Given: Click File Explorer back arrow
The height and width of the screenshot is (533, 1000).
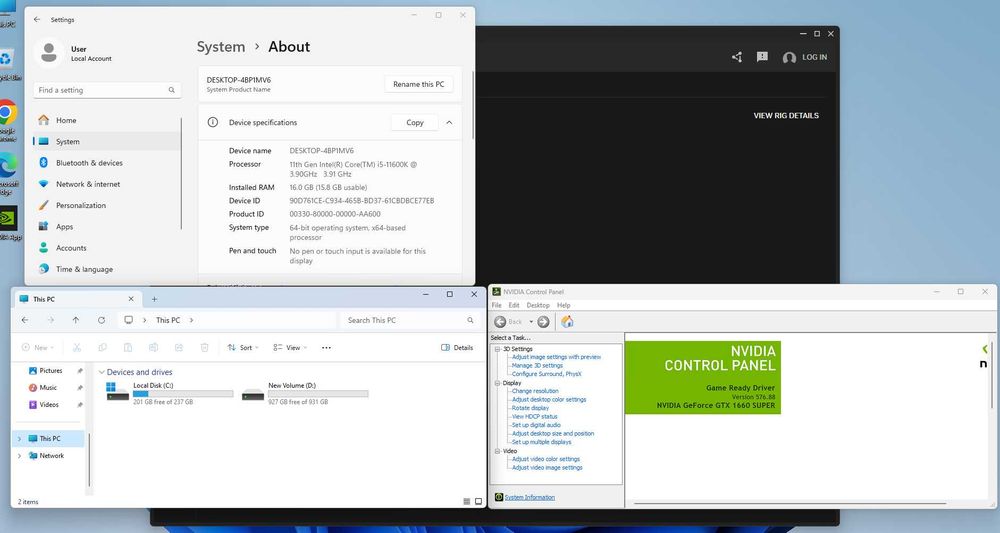Looking at the screenshot, I should tap(25, 320).
